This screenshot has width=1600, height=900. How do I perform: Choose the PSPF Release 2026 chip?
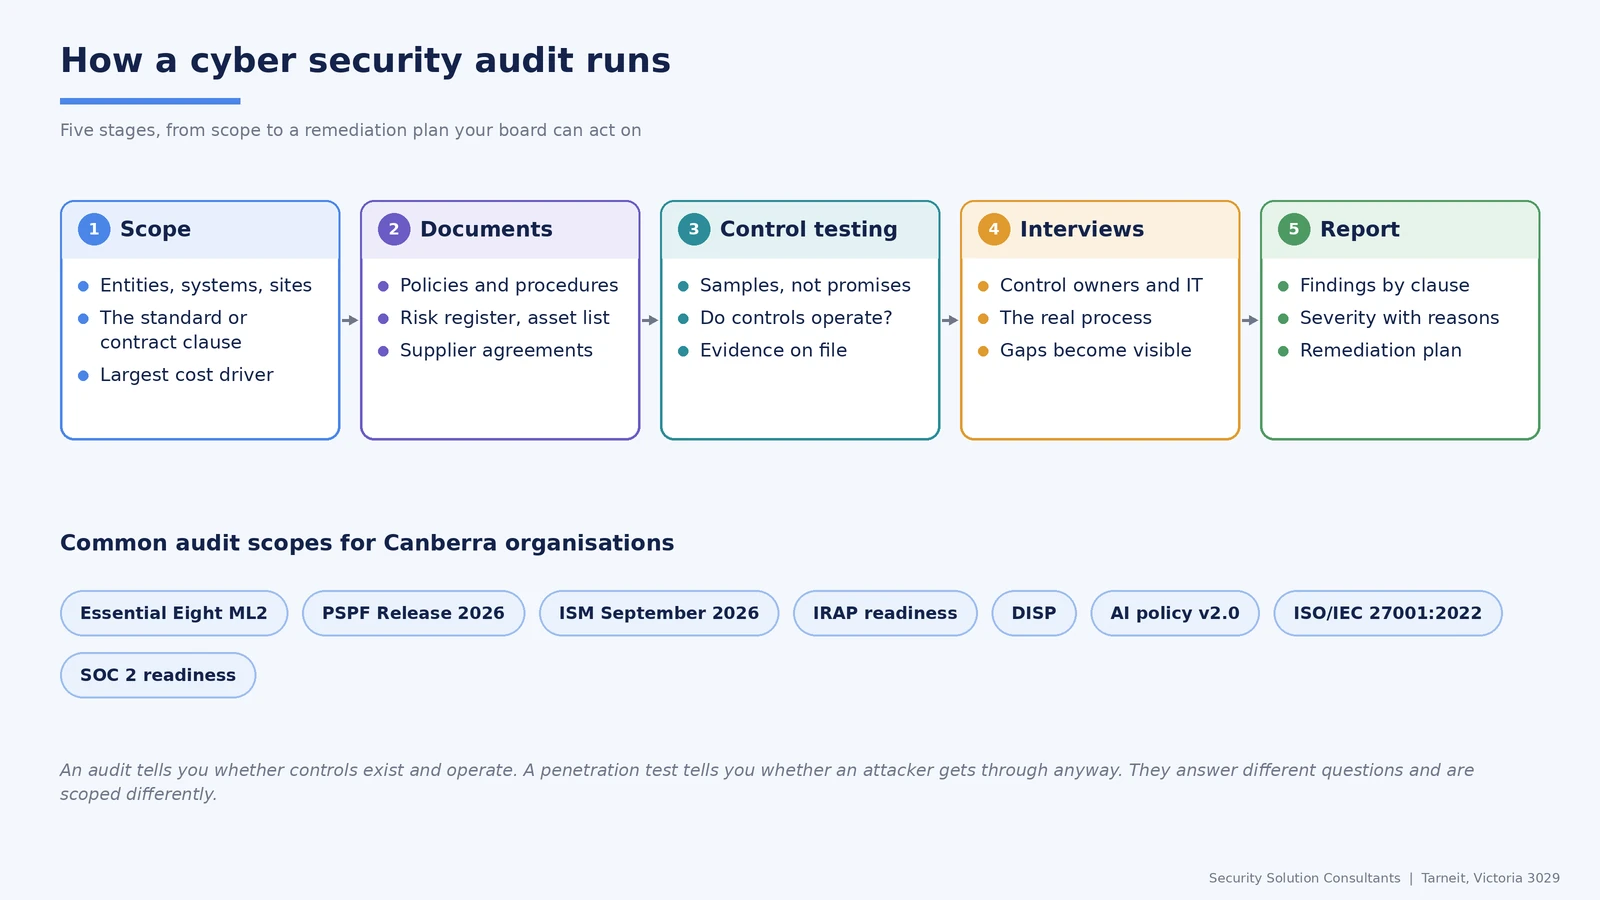click(x=413, y=613)
